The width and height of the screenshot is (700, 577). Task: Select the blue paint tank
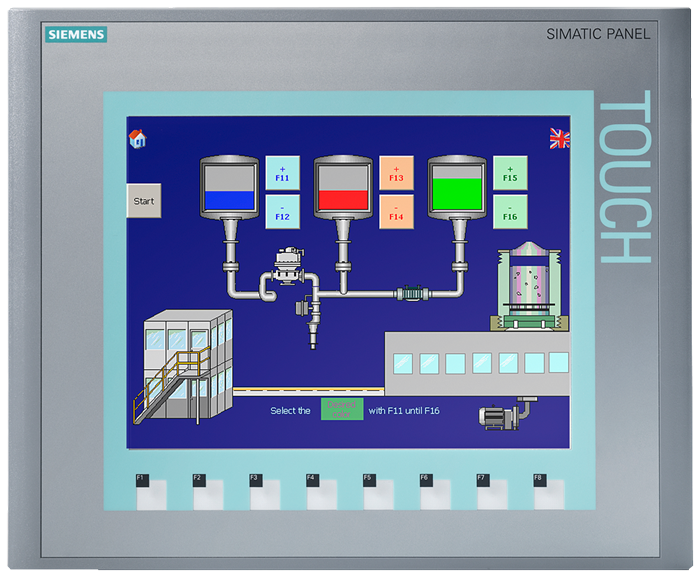pyautogui.click(x=229, y=187)
